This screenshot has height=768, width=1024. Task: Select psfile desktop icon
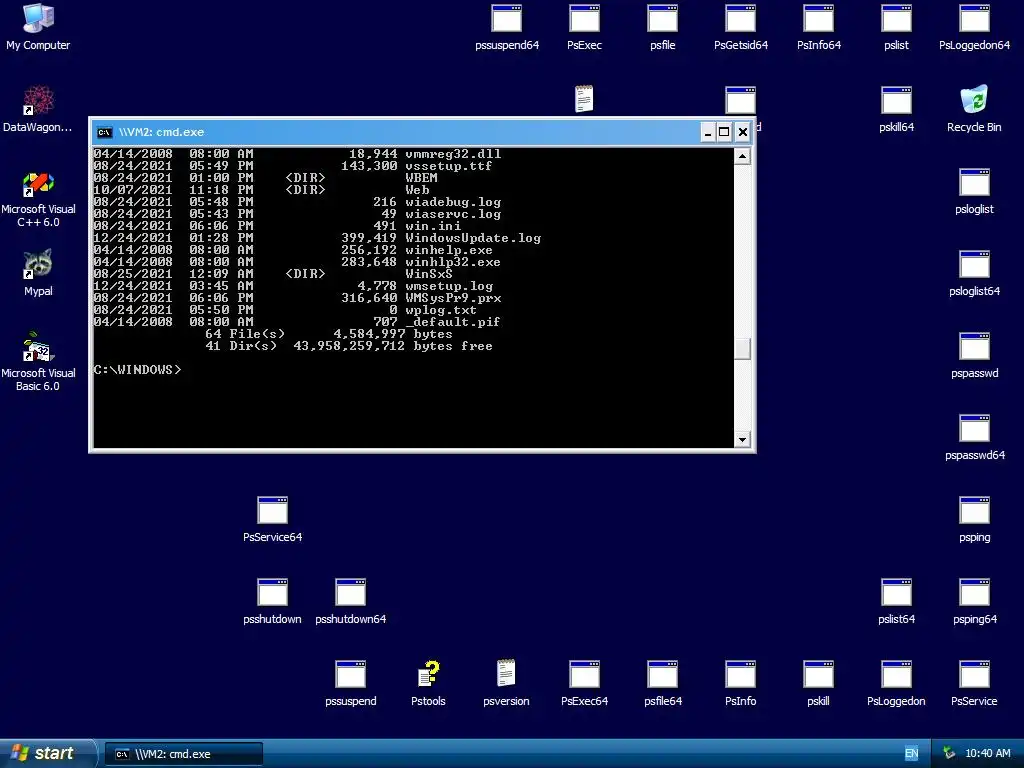[662, 27]
